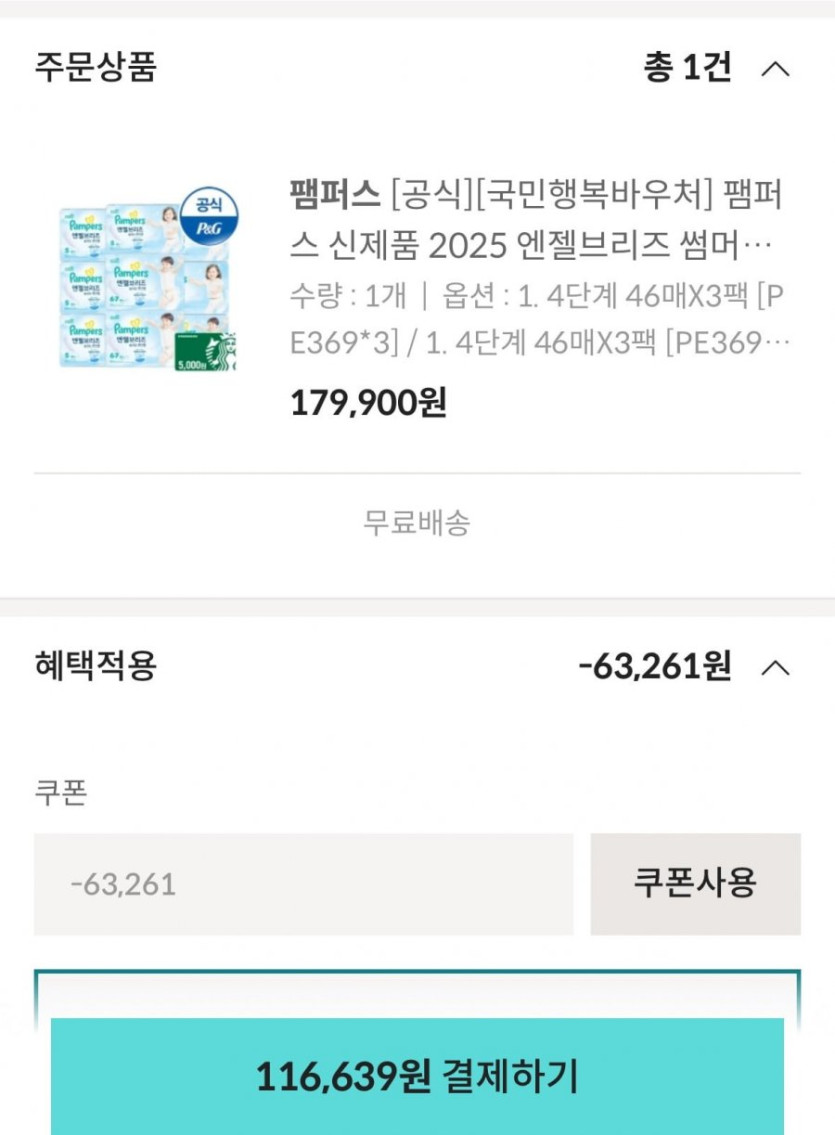Viewport: 835px width, 1135px height.
Task: Click the 혜택적용 section header
Action: point(96,666)
